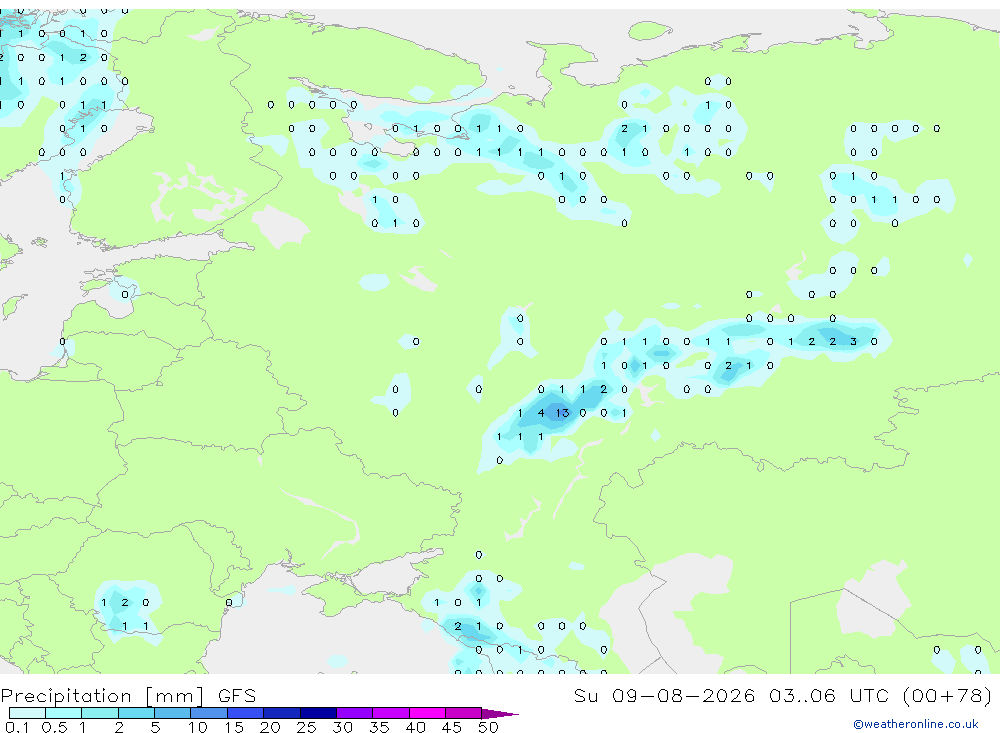This screenshot has height=733, width=1000.
Task: Select legend swatch between 40 and 45
Action: pos(427,713)
